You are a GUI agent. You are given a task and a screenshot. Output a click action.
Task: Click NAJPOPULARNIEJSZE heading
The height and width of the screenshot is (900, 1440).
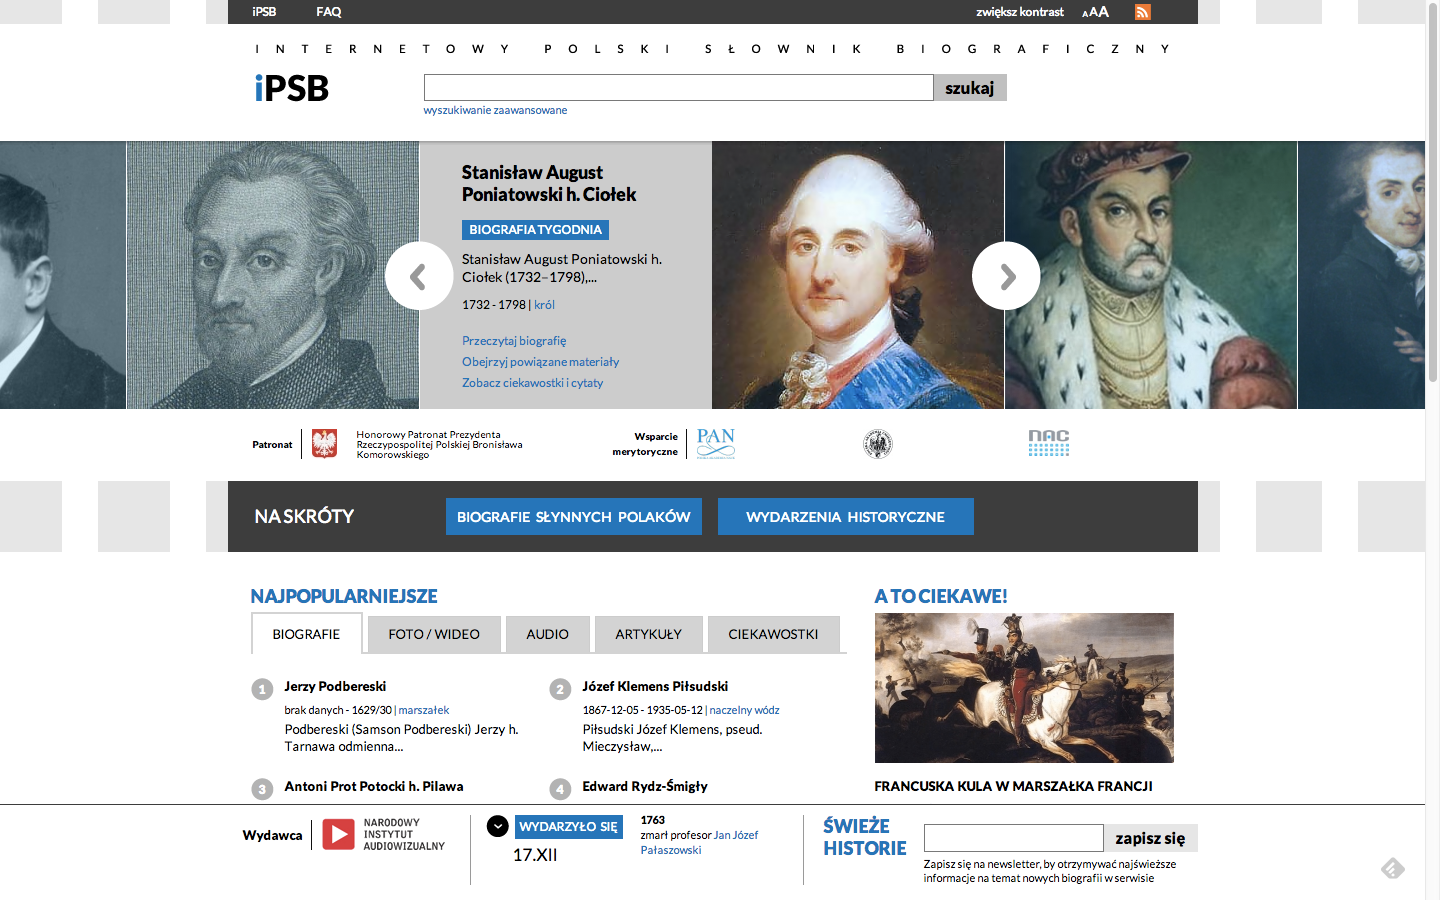344,596
